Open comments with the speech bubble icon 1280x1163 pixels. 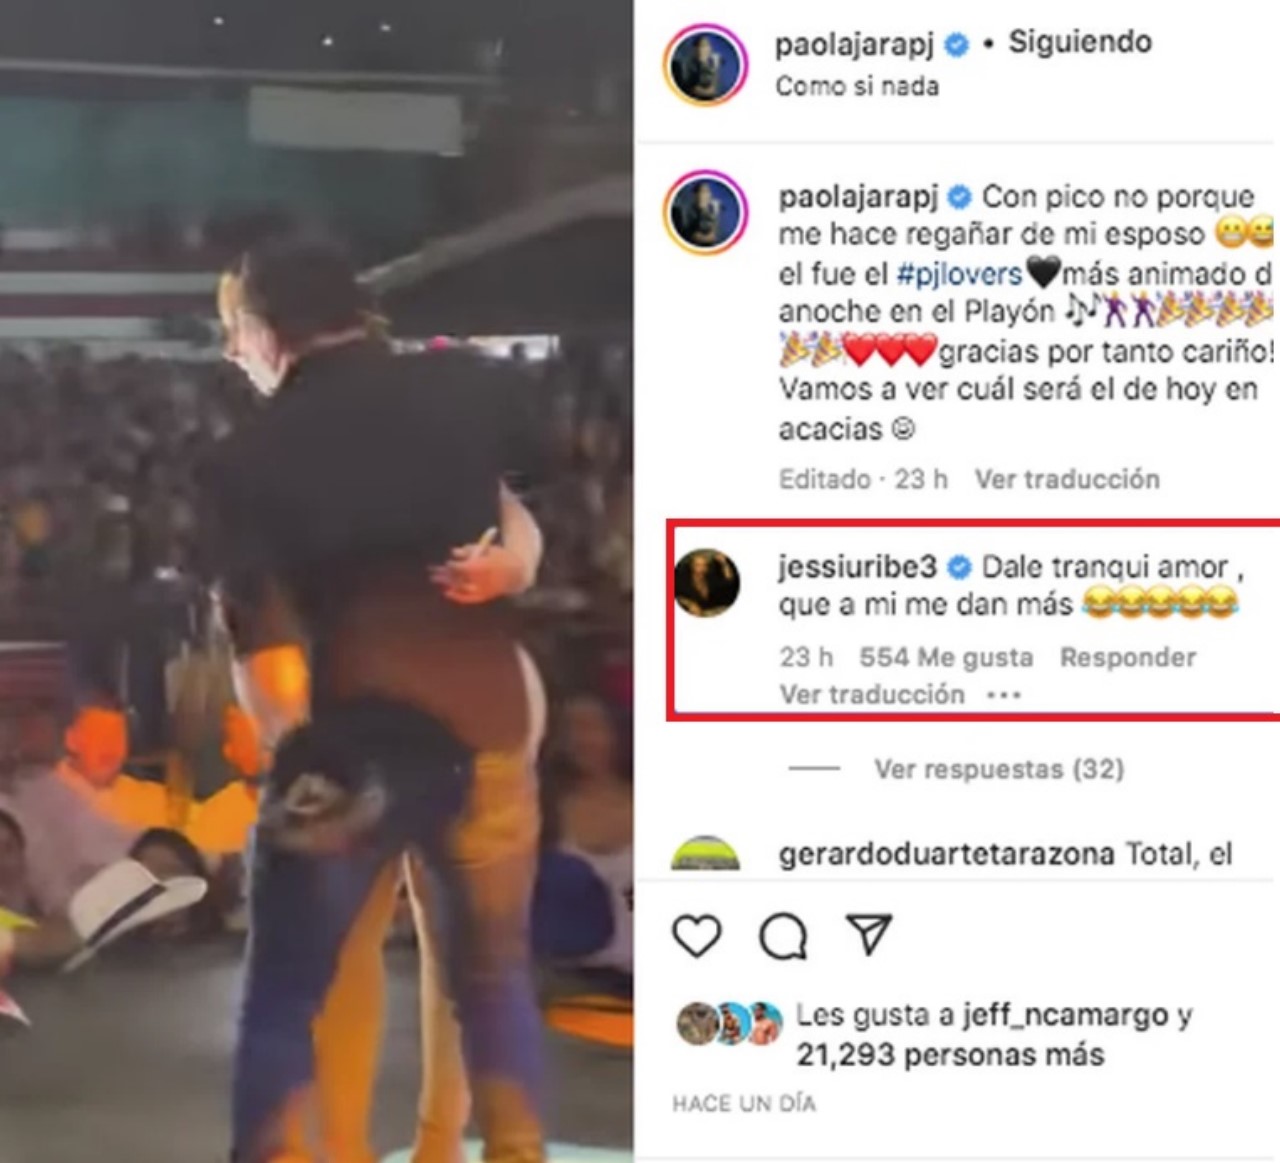[782, 936]
